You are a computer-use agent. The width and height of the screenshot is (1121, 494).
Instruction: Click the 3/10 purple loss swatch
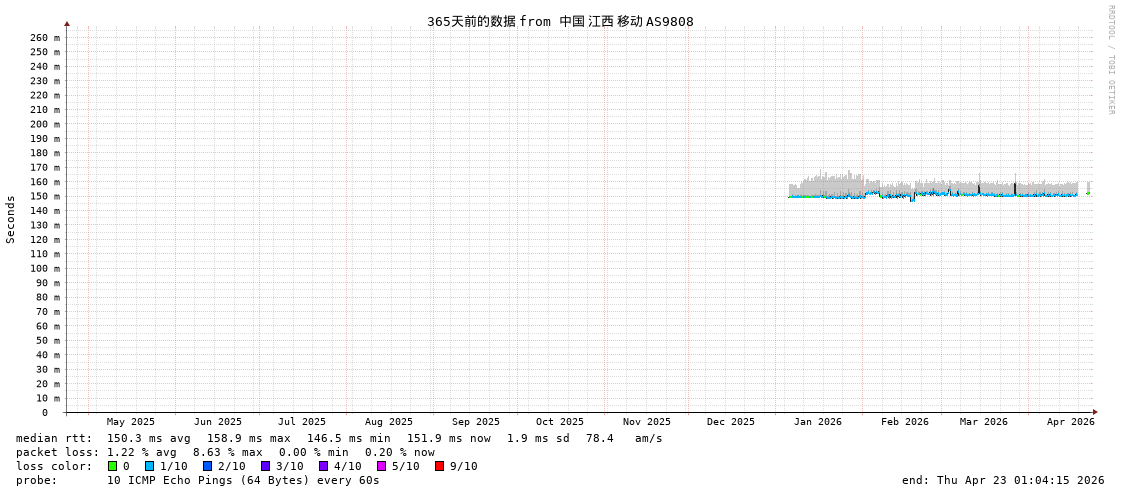click(265, 466)
